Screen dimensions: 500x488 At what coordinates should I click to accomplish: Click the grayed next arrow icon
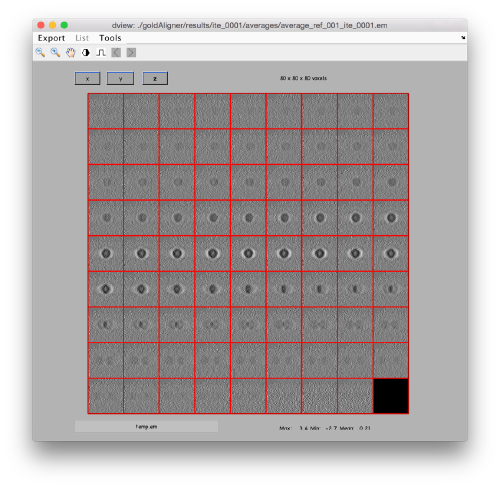point(131,52)
